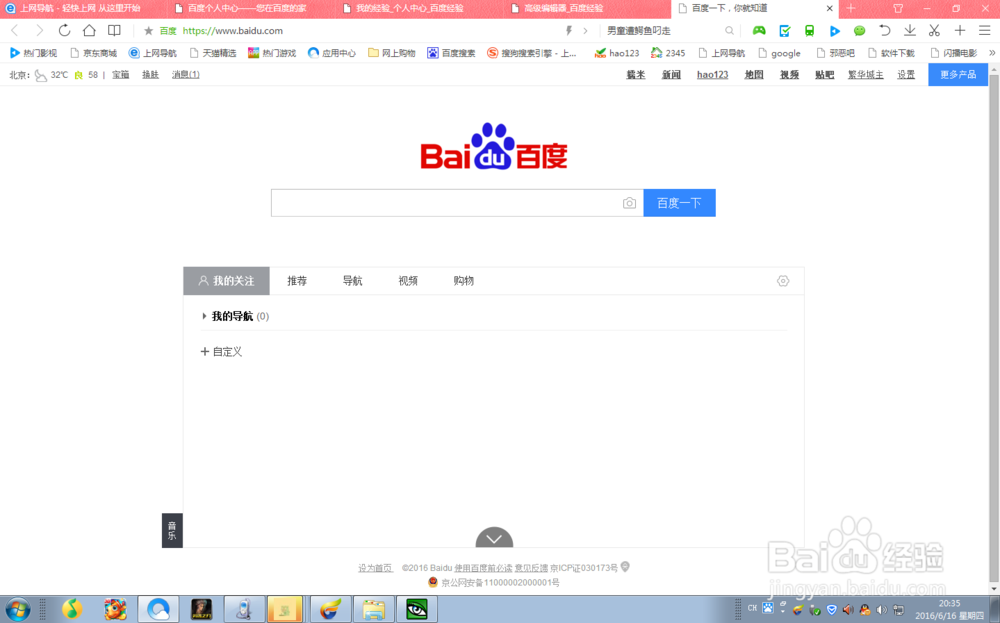The height and width of the screenshot is (623, 1000).
Task: Click the Beijing weather icon
Action: tap(41, 75)
